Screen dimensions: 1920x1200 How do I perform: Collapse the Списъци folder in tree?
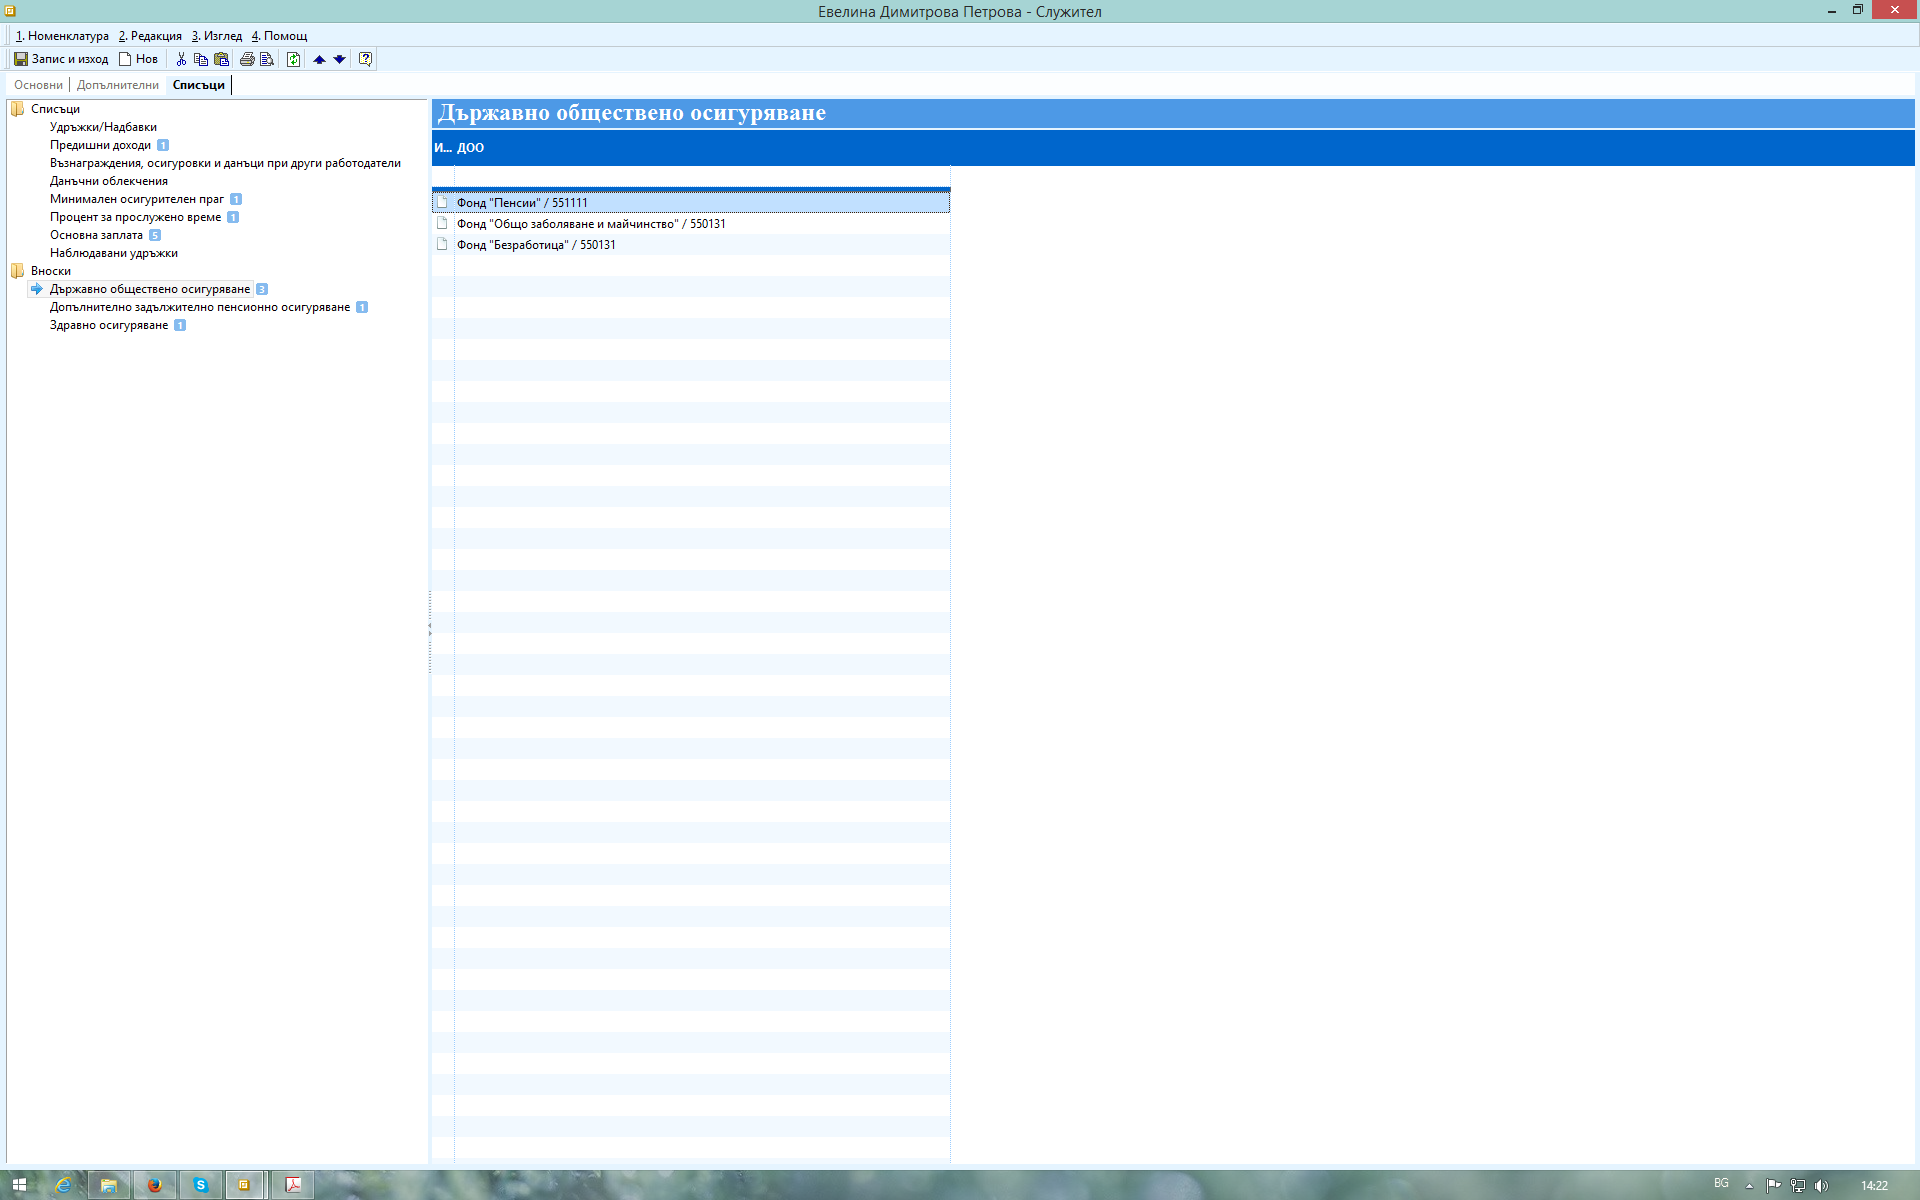pos(18,109)
